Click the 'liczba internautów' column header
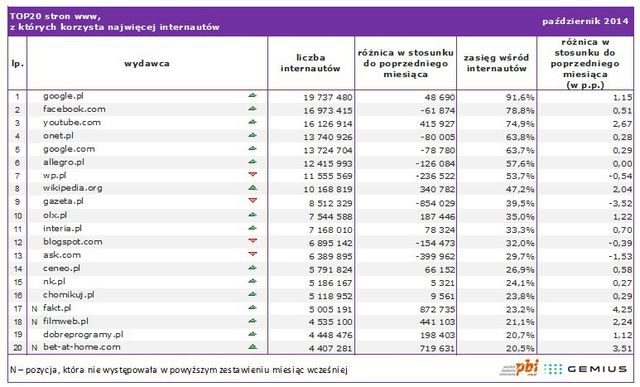The width and height of the screenshot is (640, 387). tap(310, 63)
